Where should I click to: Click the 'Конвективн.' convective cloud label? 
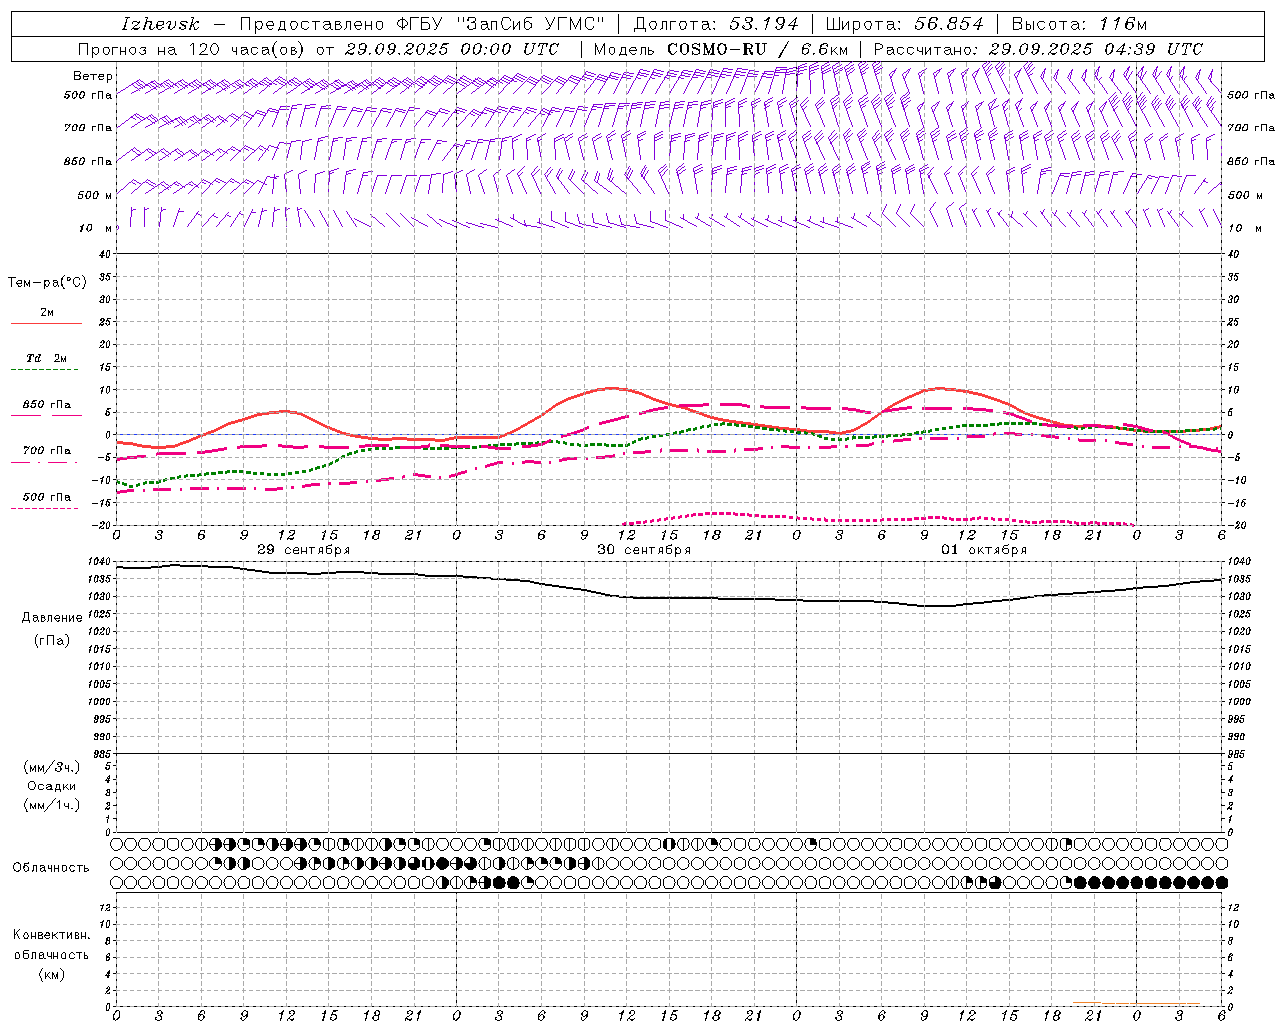tap(51, 935)
